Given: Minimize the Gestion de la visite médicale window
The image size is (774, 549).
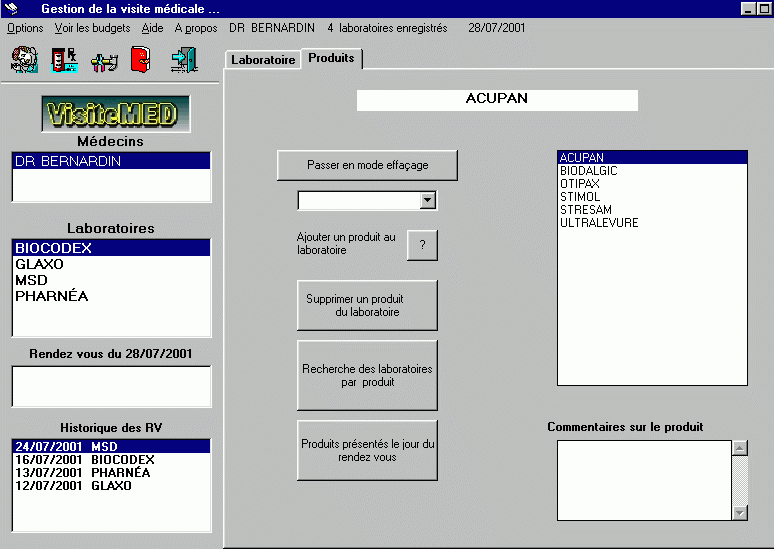Looking at the screenshot, I should pos(748,9).
